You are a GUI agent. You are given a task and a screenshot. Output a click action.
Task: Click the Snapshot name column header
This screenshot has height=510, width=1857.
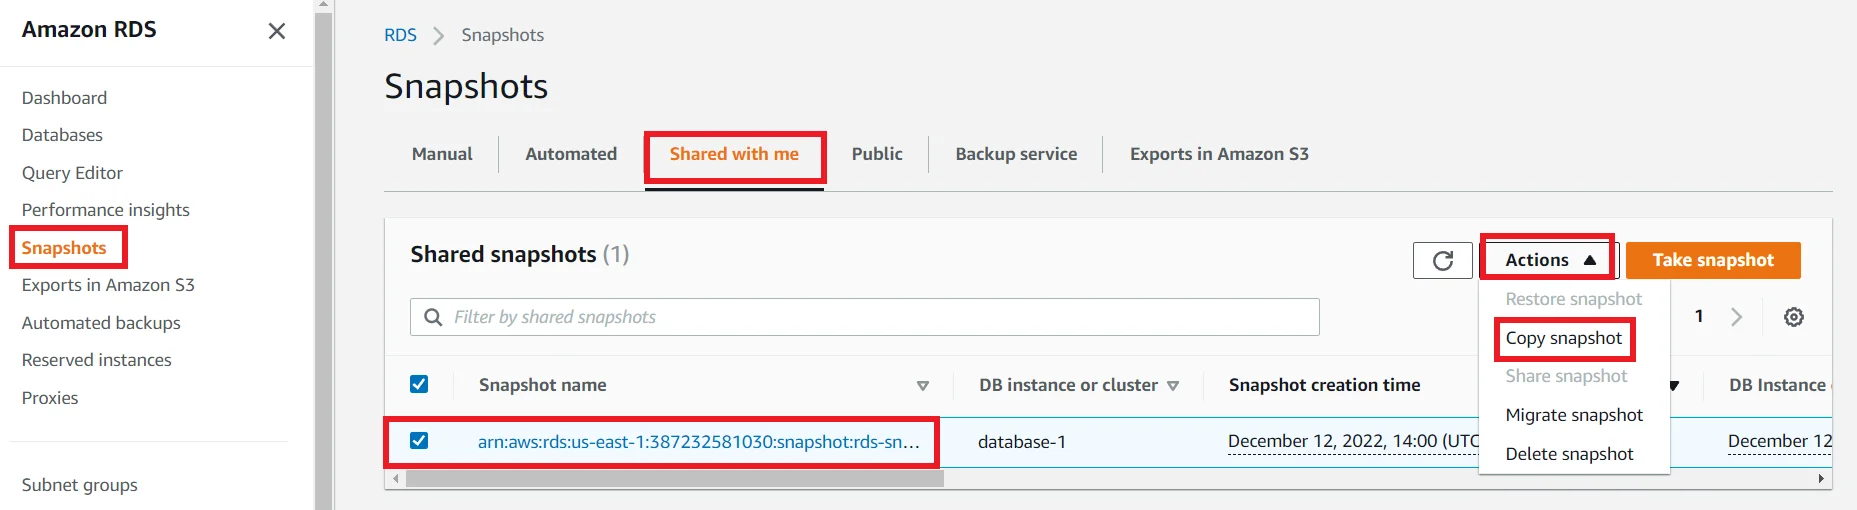[542, 385]
